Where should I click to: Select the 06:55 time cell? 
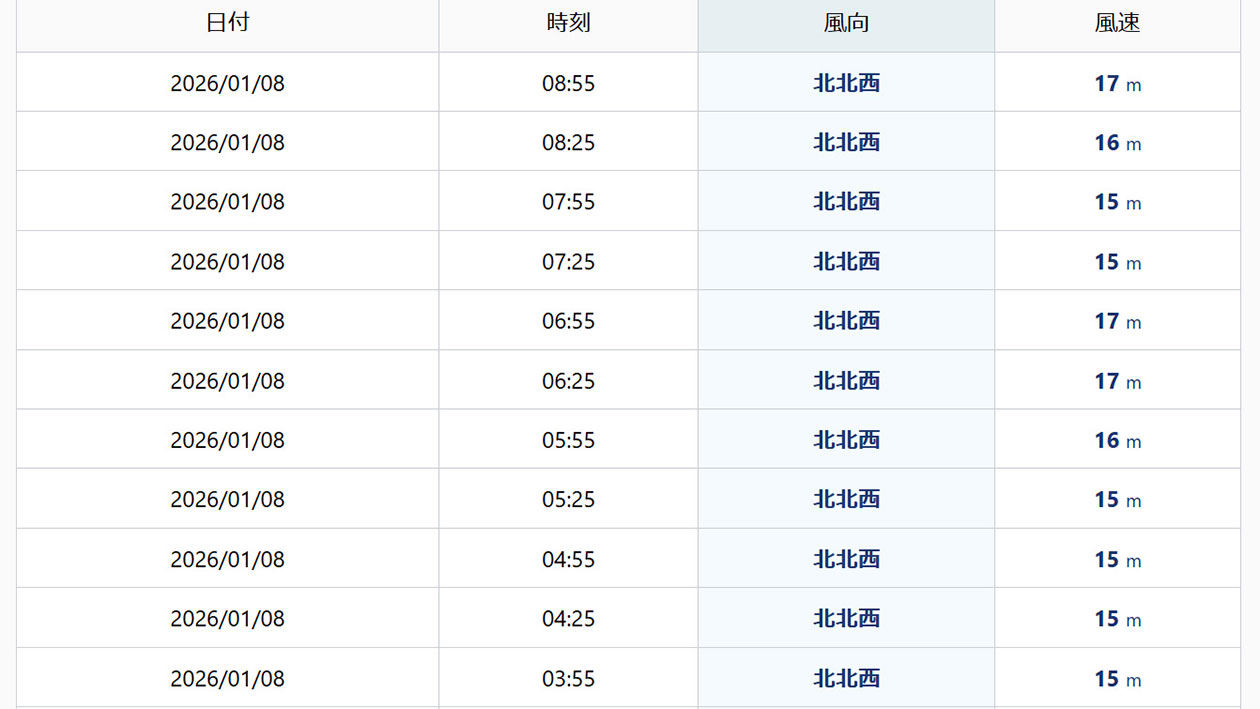click(568, 321)
